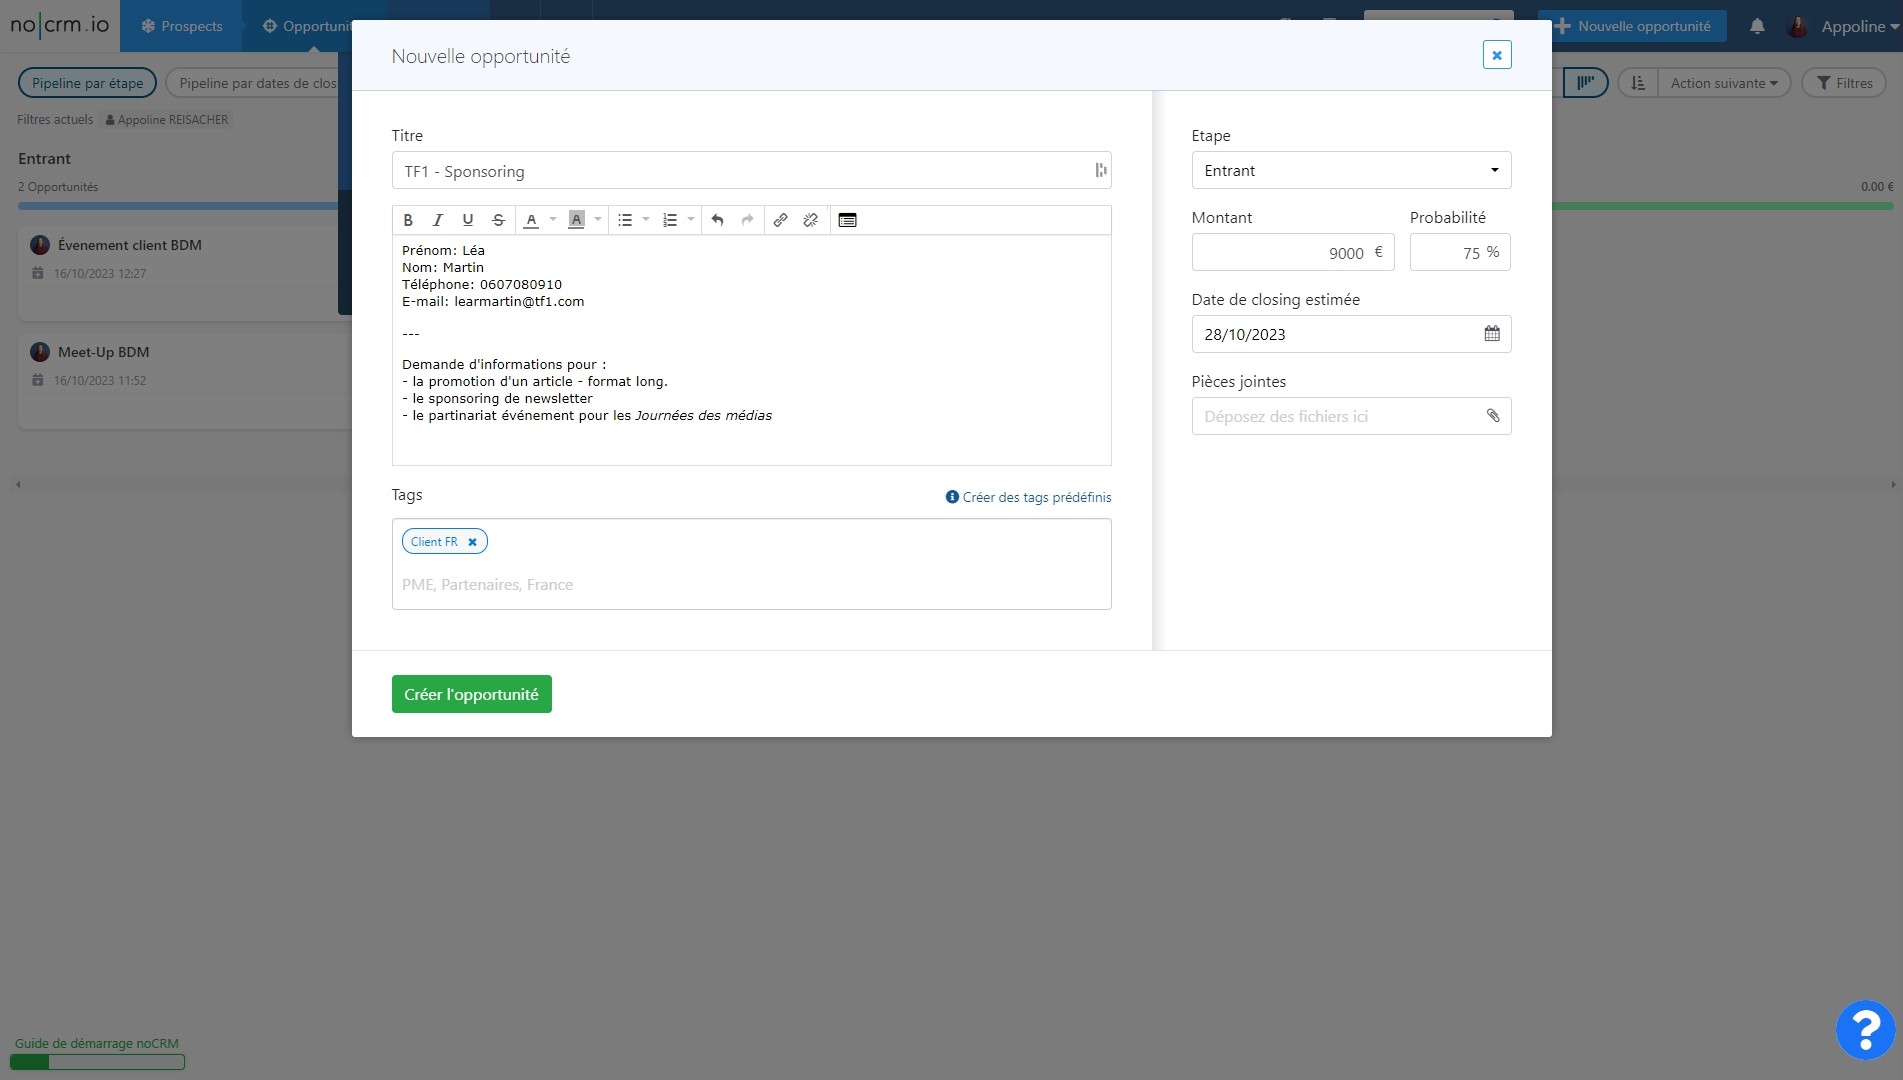The image size is (1903, 1080).
Task: Open the text color dropdown arrow
Action: point(553,220)
